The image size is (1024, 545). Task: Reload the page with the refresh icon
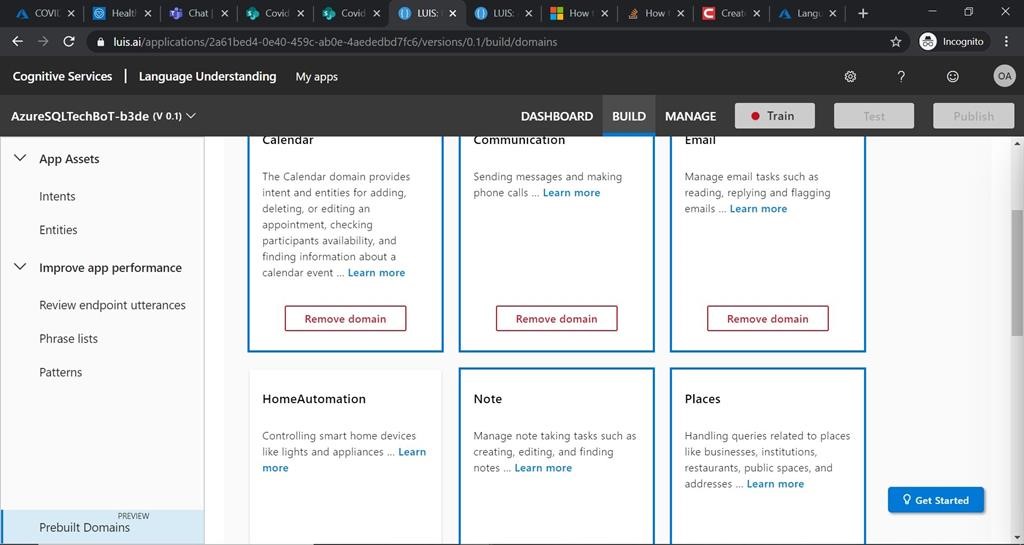tap(69, 42)
